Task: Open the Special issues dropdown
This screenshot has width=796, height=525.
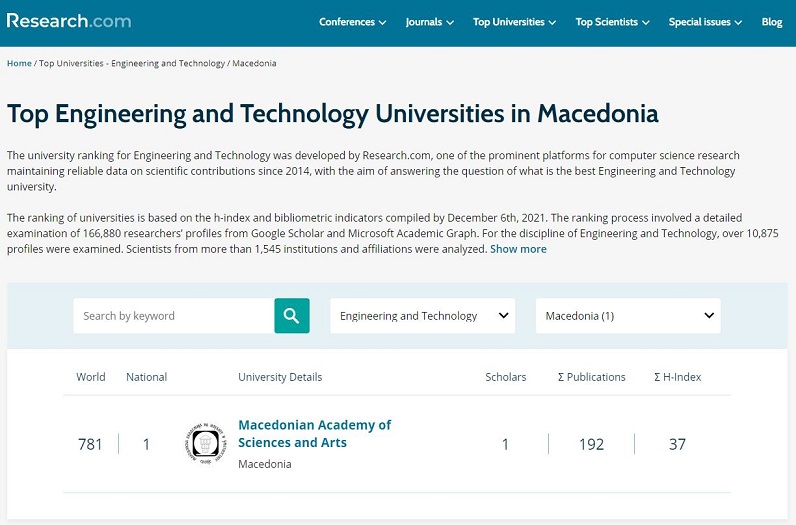Action: [x=705, y=22]
